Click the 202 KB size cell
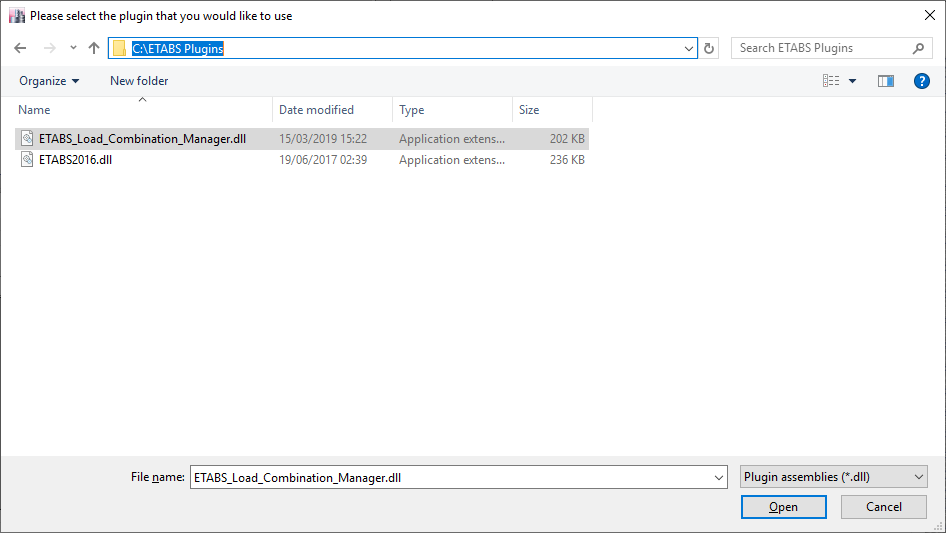 point(567,139)
